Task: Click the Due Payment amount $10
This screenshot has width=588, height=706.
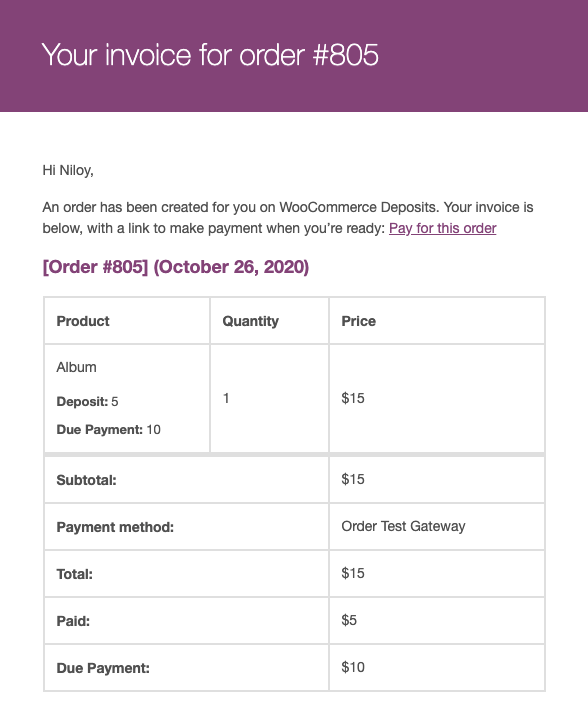Action: (x=353, y=667)
